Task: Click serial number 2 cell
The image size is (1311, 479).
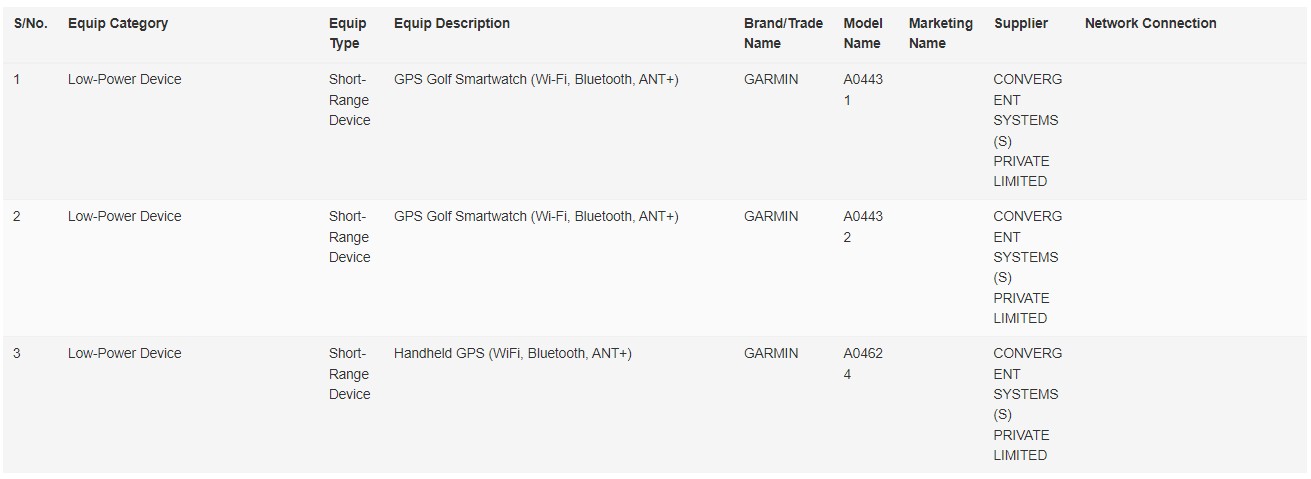Action: click(x=17, y=216)
